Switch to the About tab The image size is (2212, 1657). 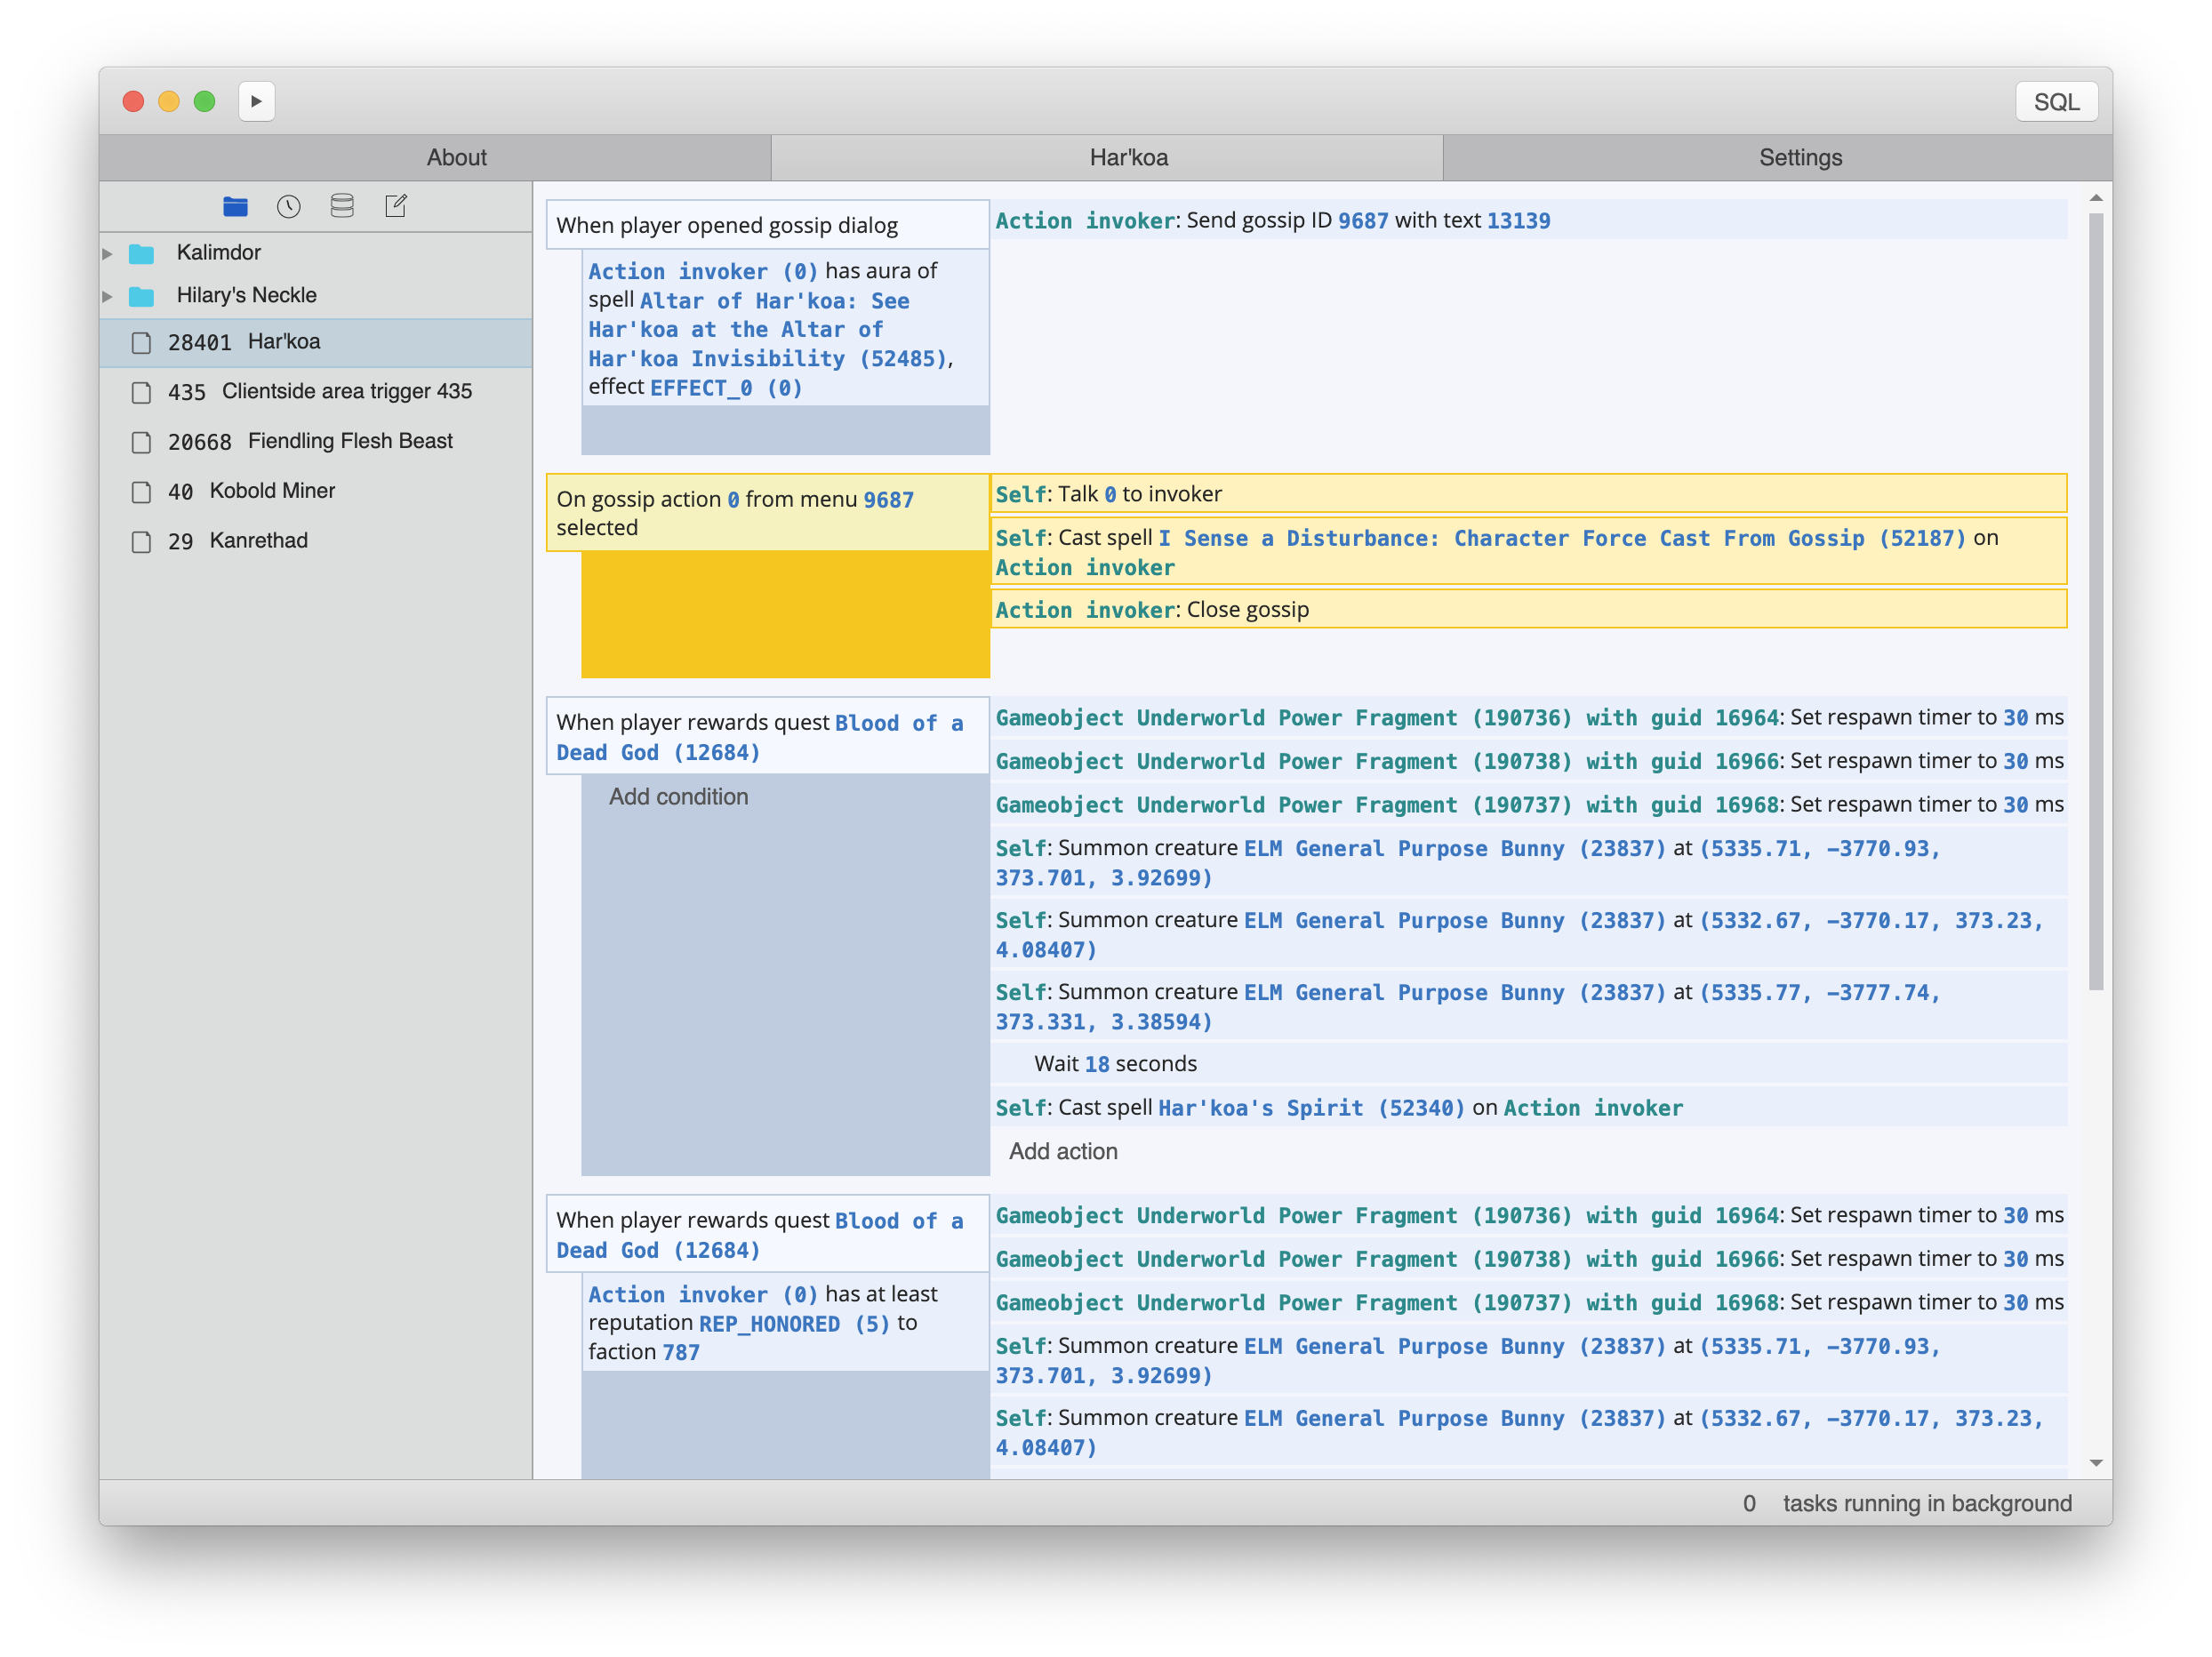click(456, 157)
